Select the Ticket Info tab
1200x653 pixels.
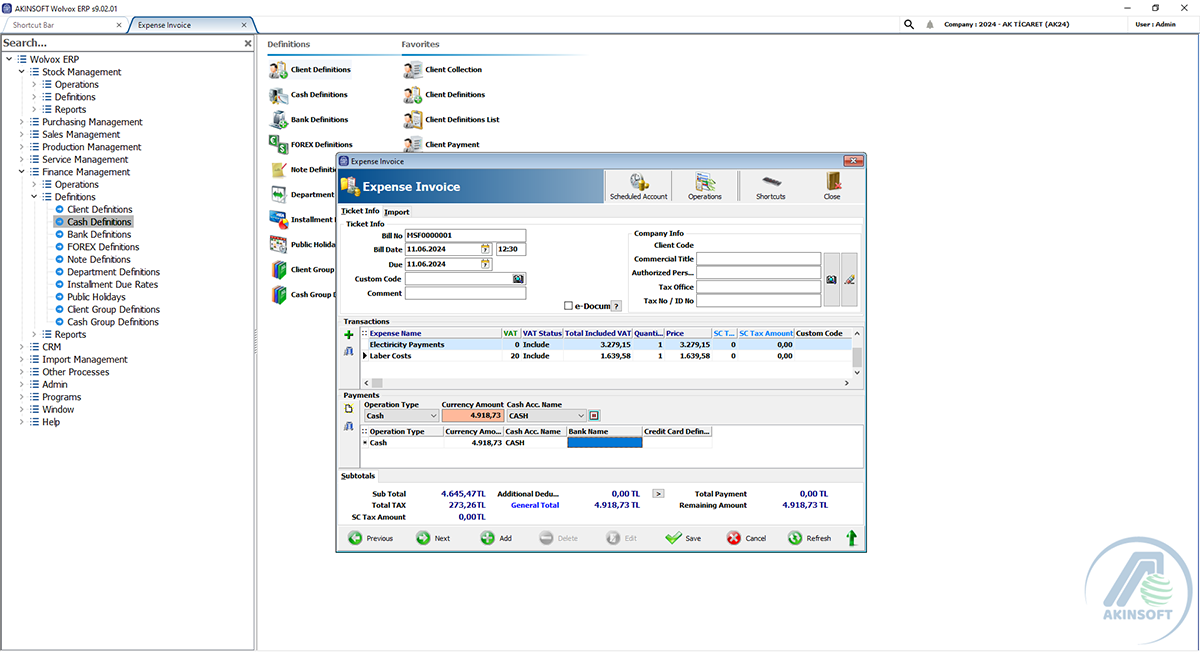360,211
